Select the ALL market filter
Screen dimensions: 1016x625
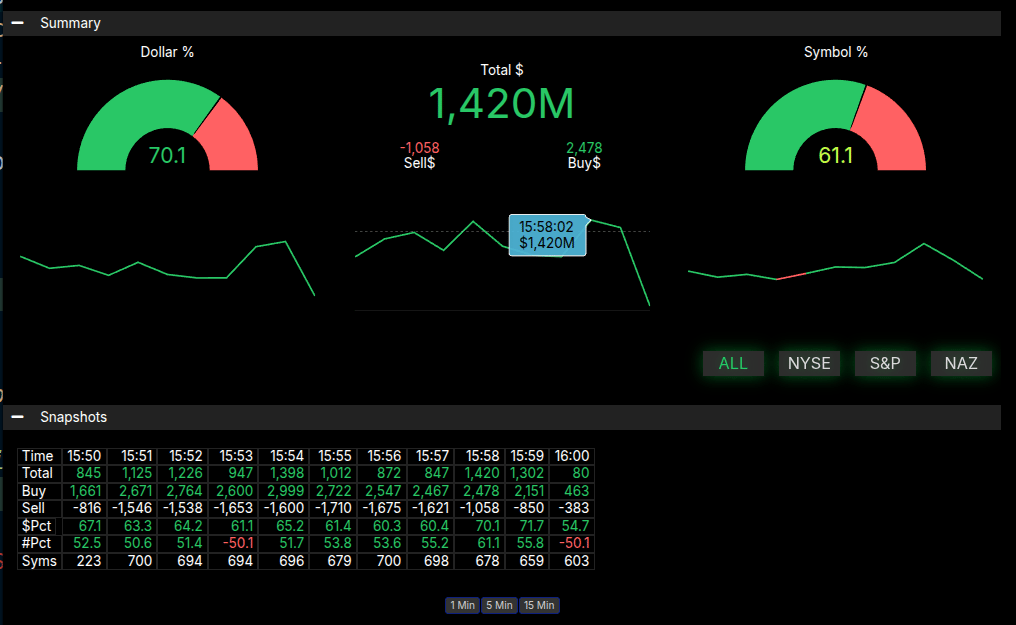click(x=733, y=363)
